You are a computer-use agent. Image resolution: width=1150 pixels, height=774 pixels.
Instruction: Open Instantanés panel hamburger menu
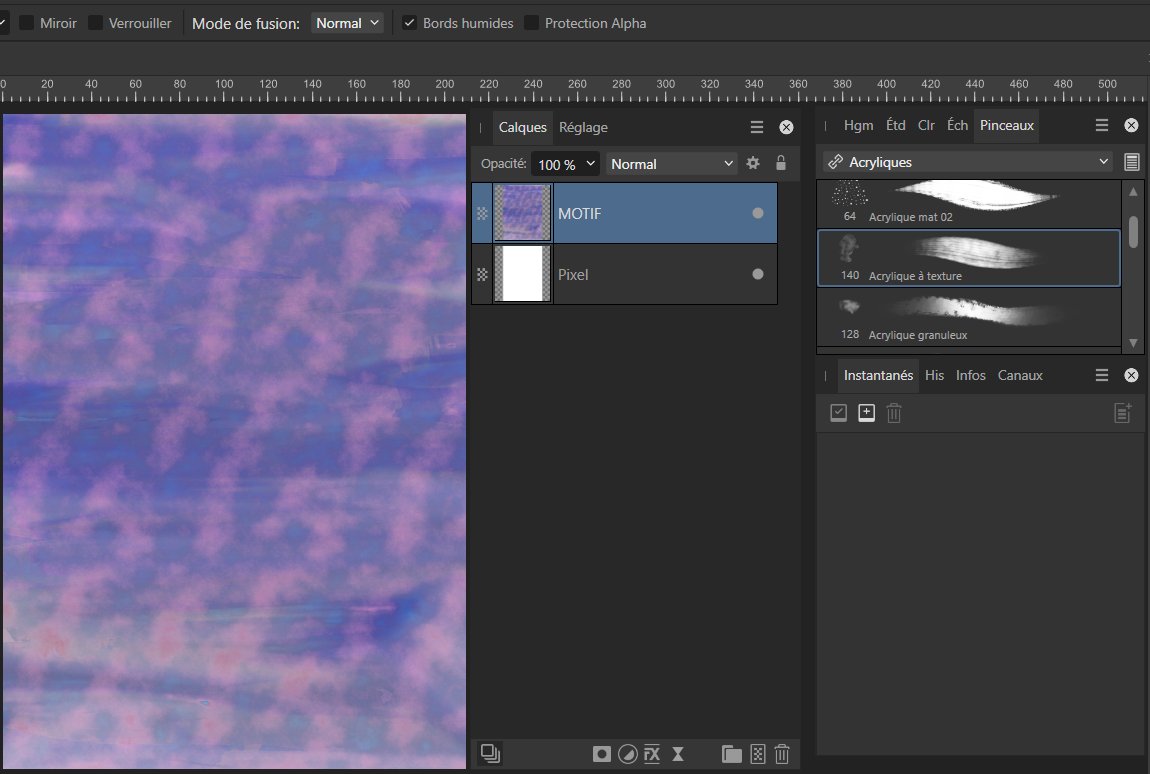(1102, 375)
